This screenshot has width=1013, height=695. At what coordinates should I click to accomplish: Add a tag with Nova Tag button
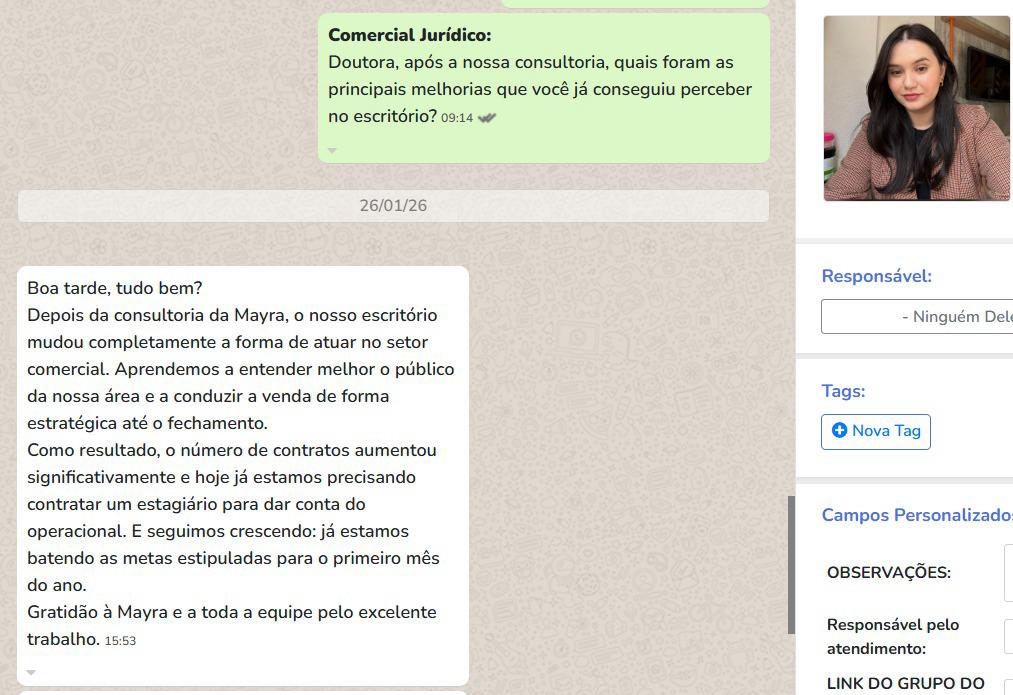tap(875, 431)
